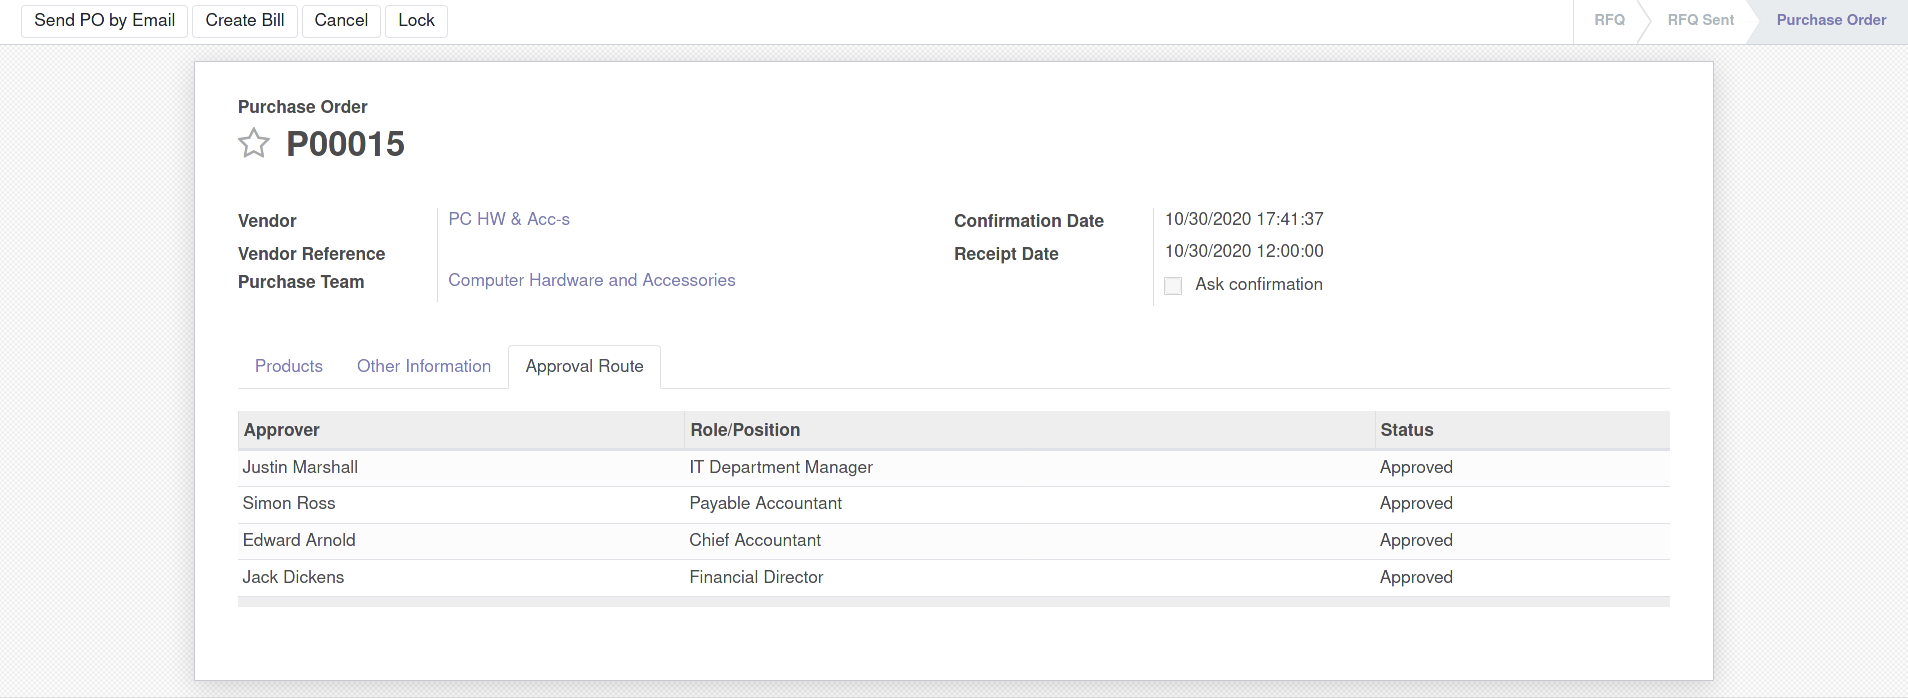
Task: Click the Approver column header
Action: point(282,430)
